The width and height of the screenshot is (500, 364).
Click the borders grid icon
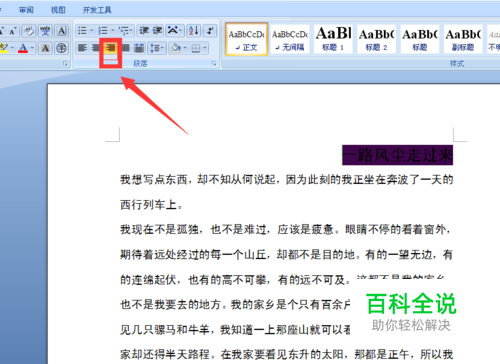(x=196, y=48)
